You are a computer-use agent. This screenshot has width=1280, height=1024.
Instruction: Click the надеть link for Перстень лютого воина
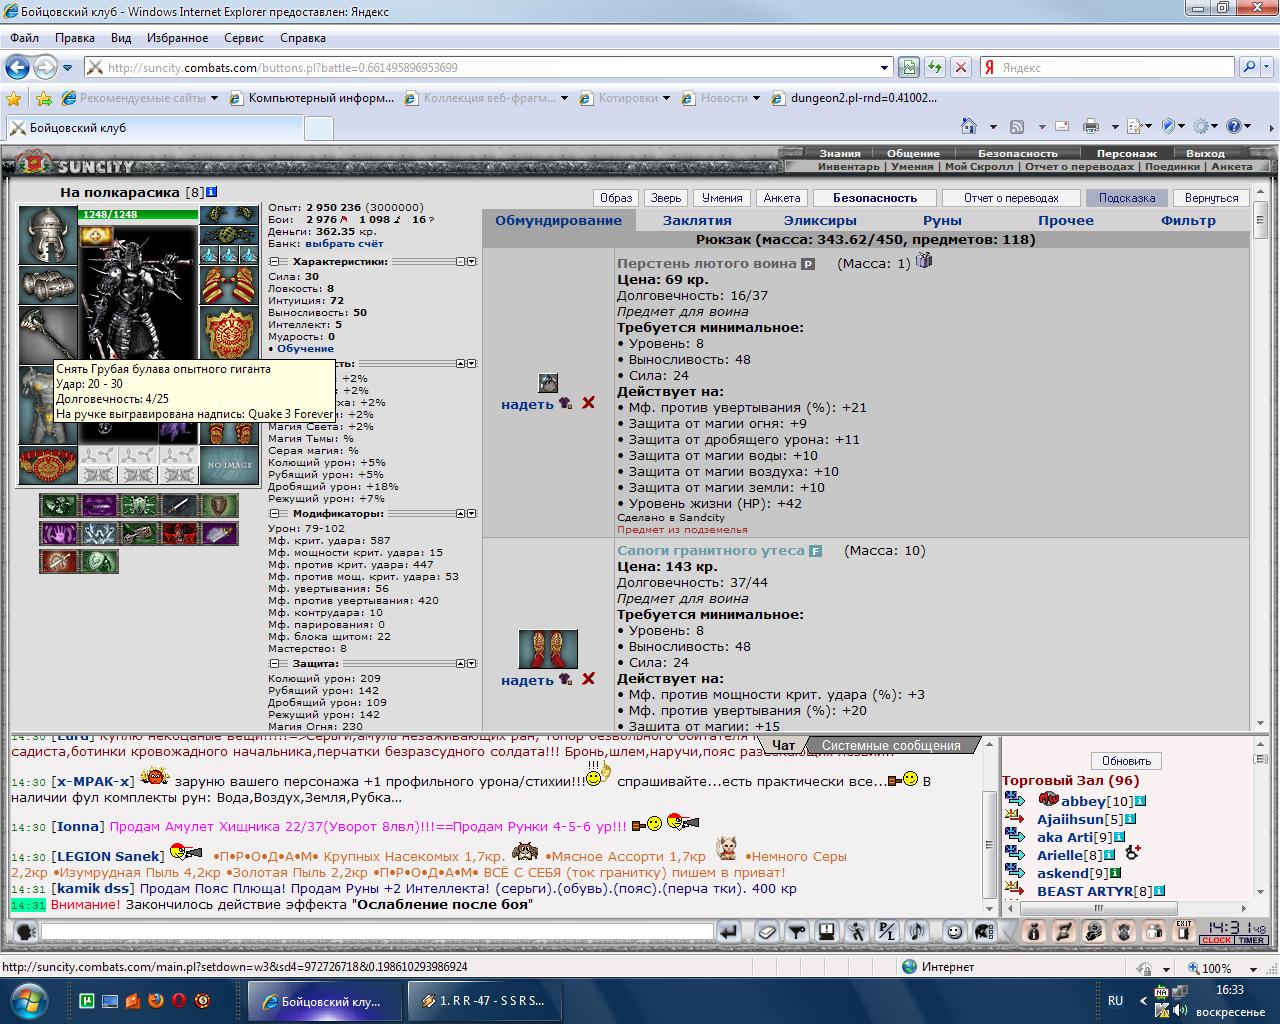[x=527, y=404]
